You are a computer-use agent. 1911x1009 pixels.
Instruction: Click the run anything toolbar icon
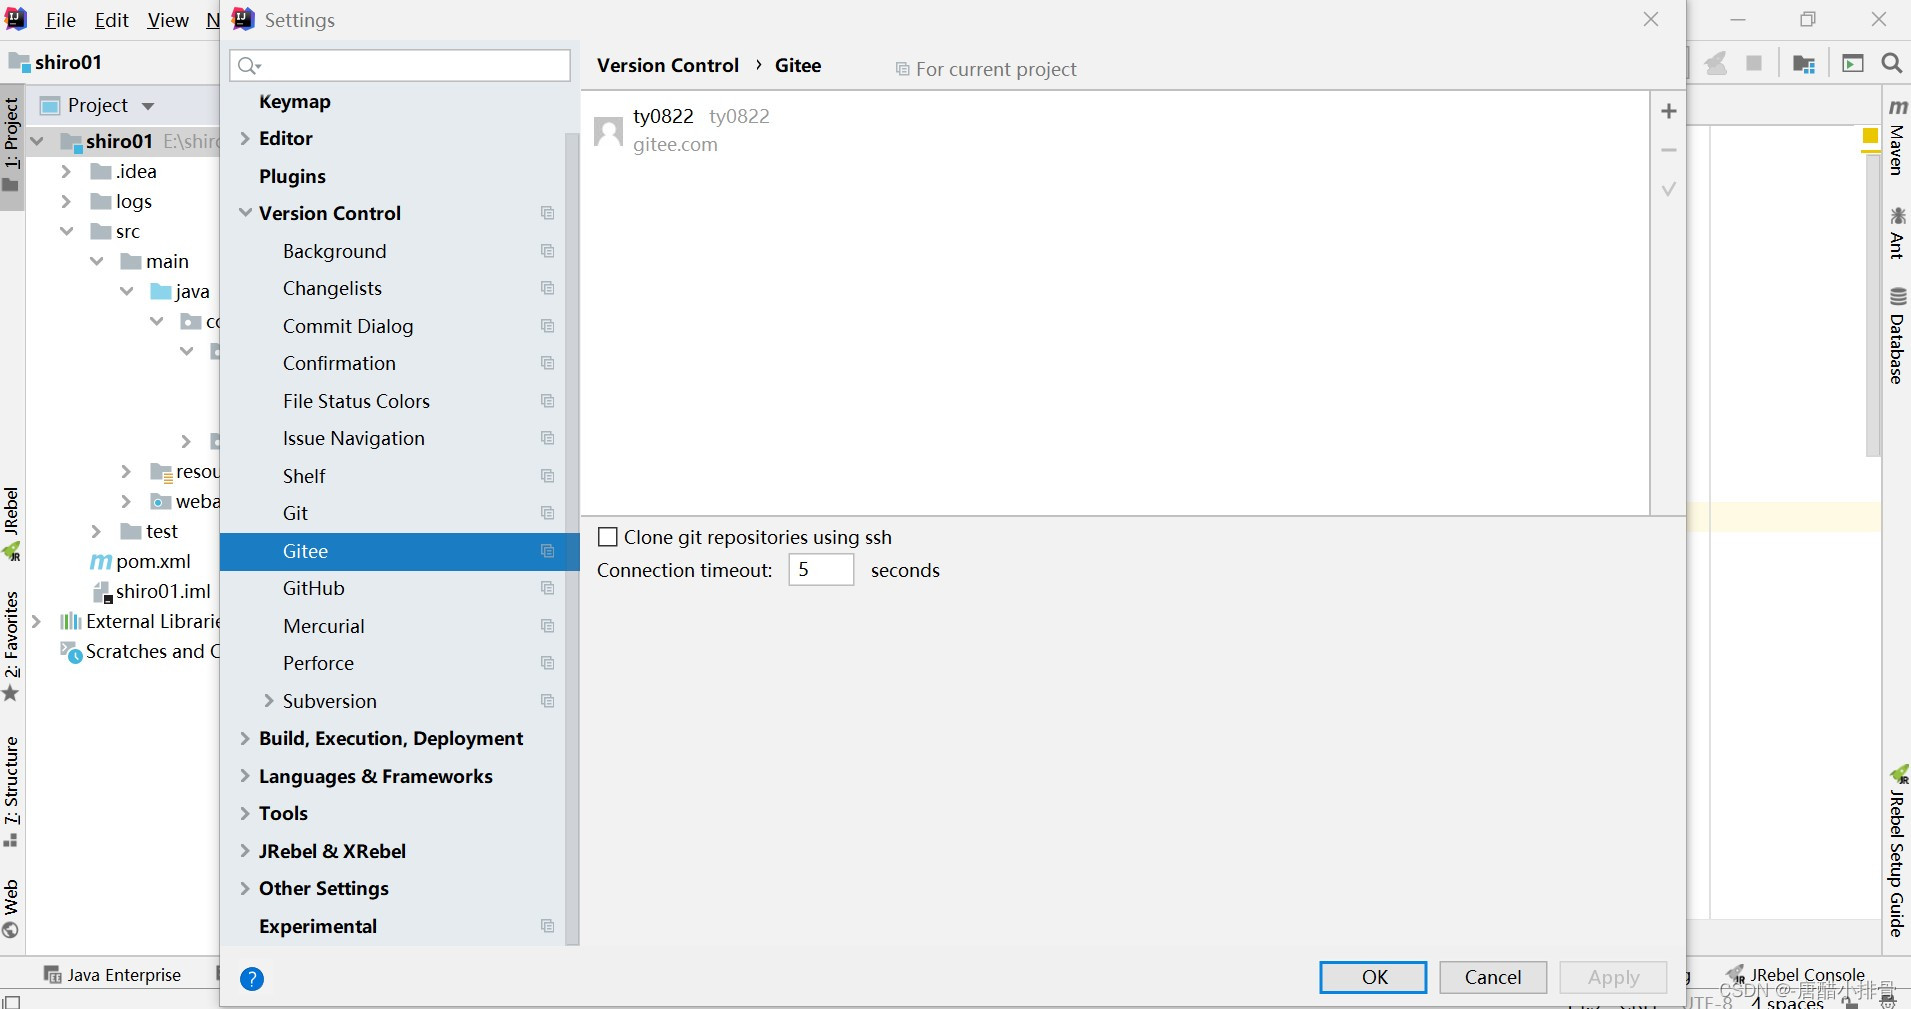(1852, 63)
